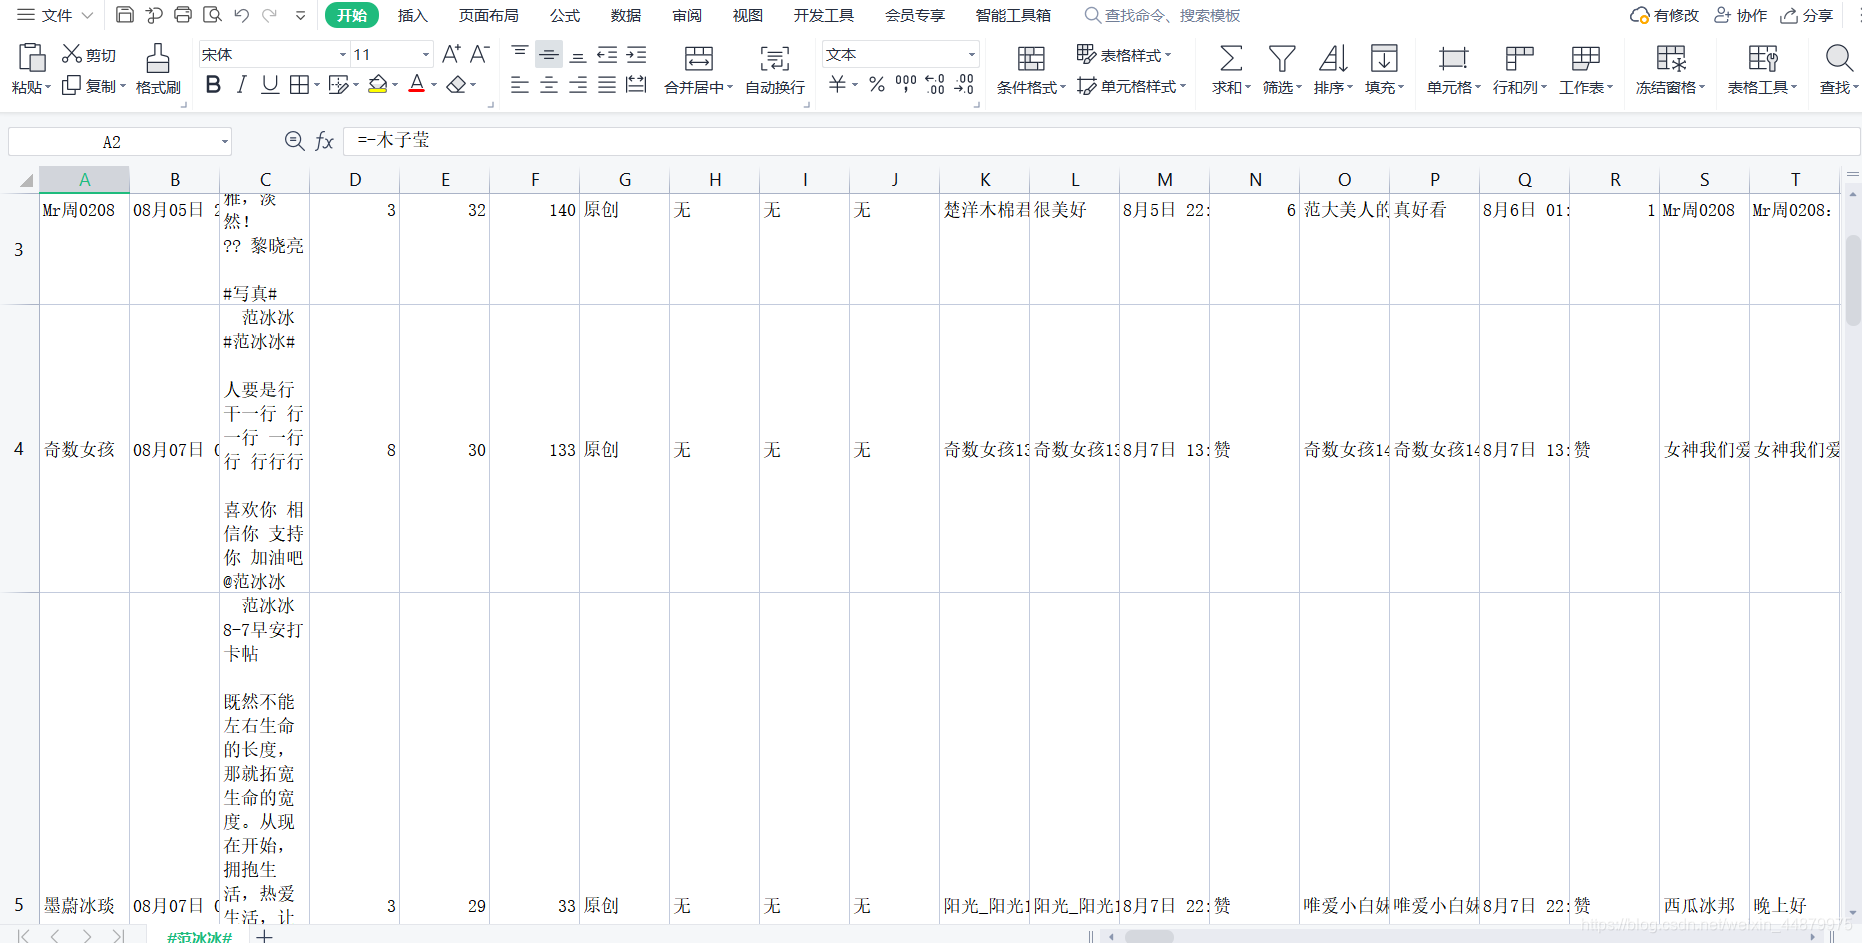Switch to the 插入 ribbon tab
This screenshot has height=943, width=1862.
click(x=413, y=15)
